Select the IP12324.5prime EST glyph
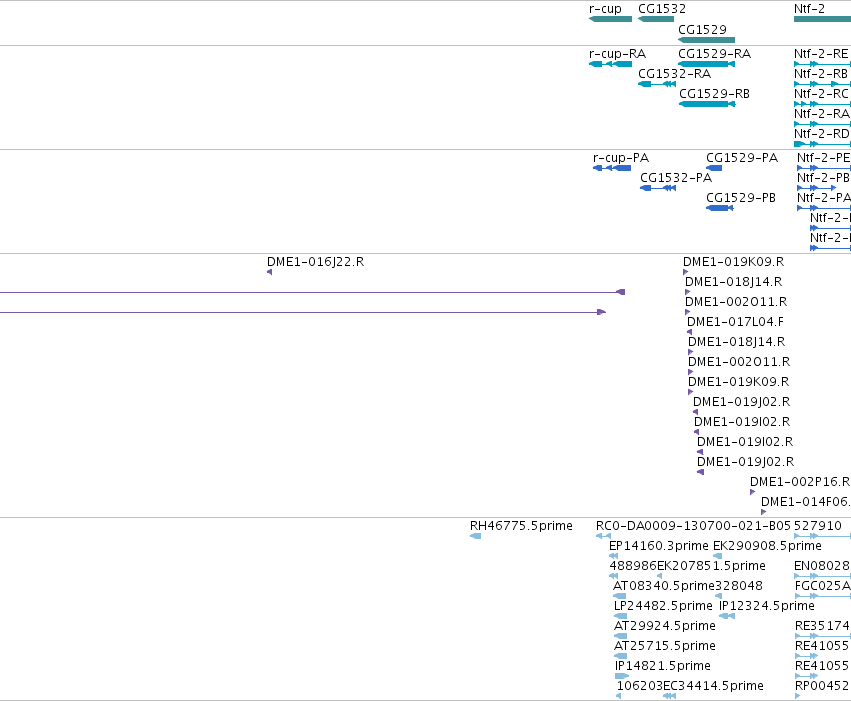Viewport: 851px width, 701px height. tap(727, 616)
